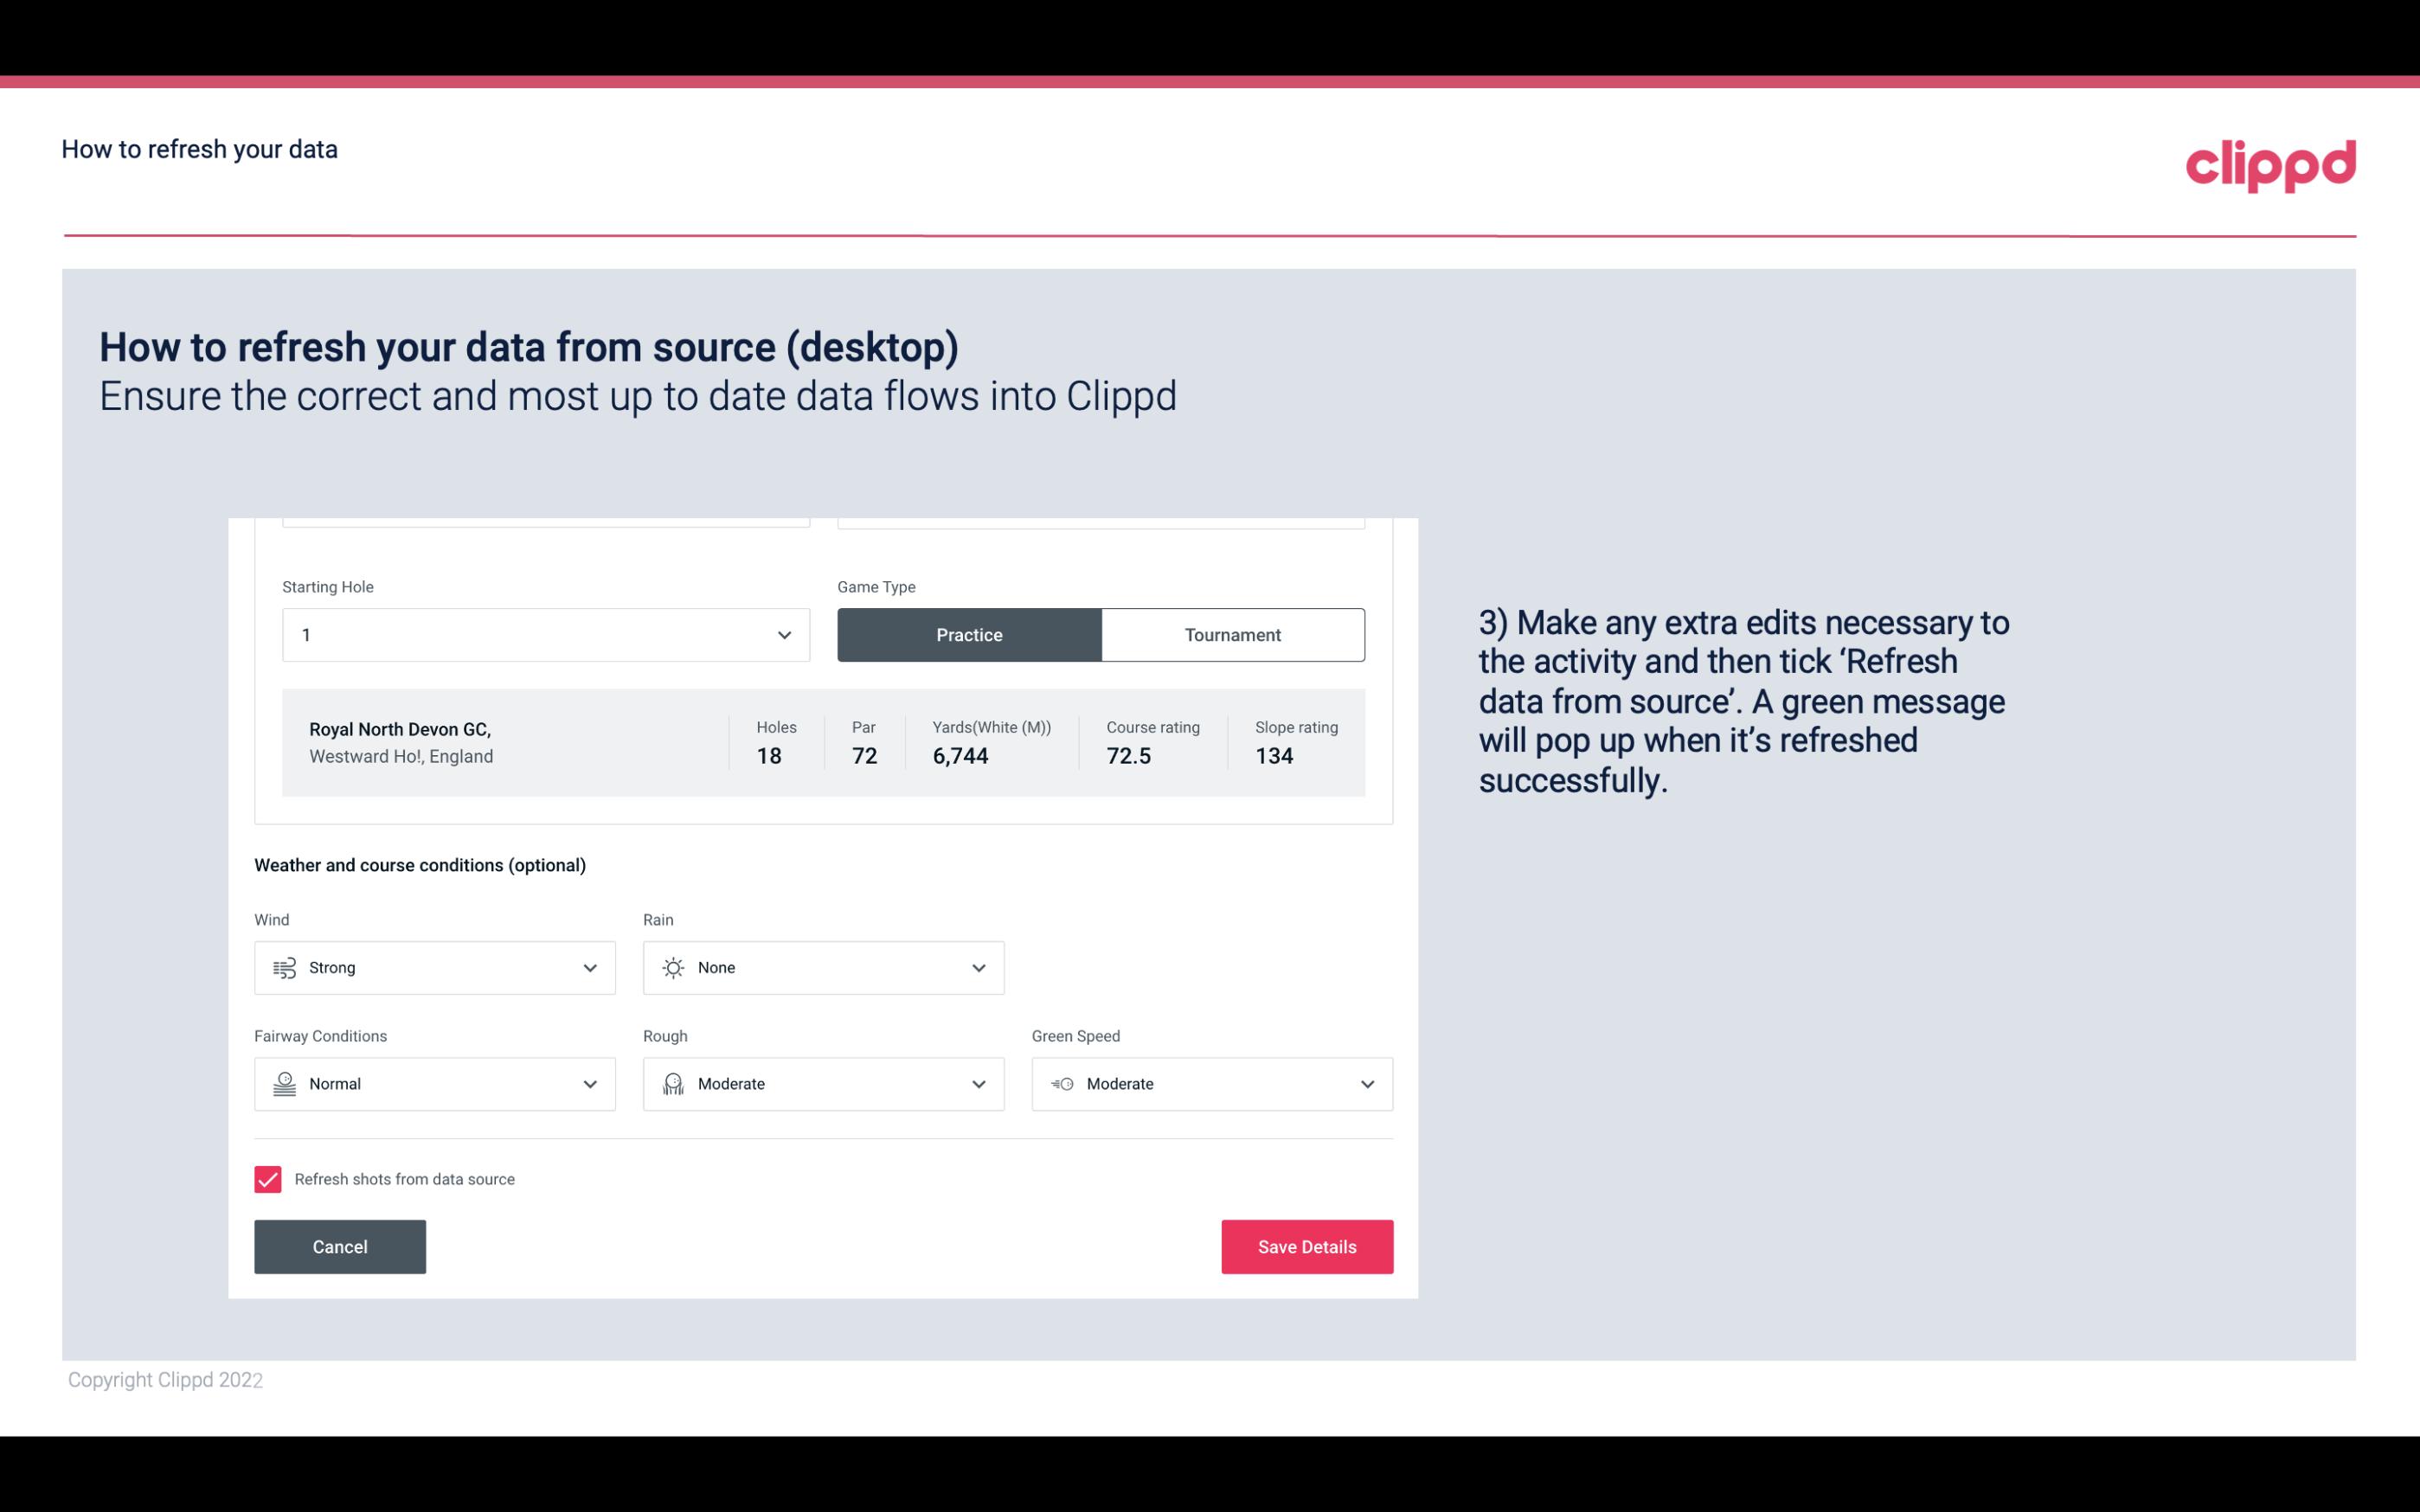This screenshot has height=1512, width=2420.
Task: Select the Practice game type toggle
Action: (x=969, y=634)
